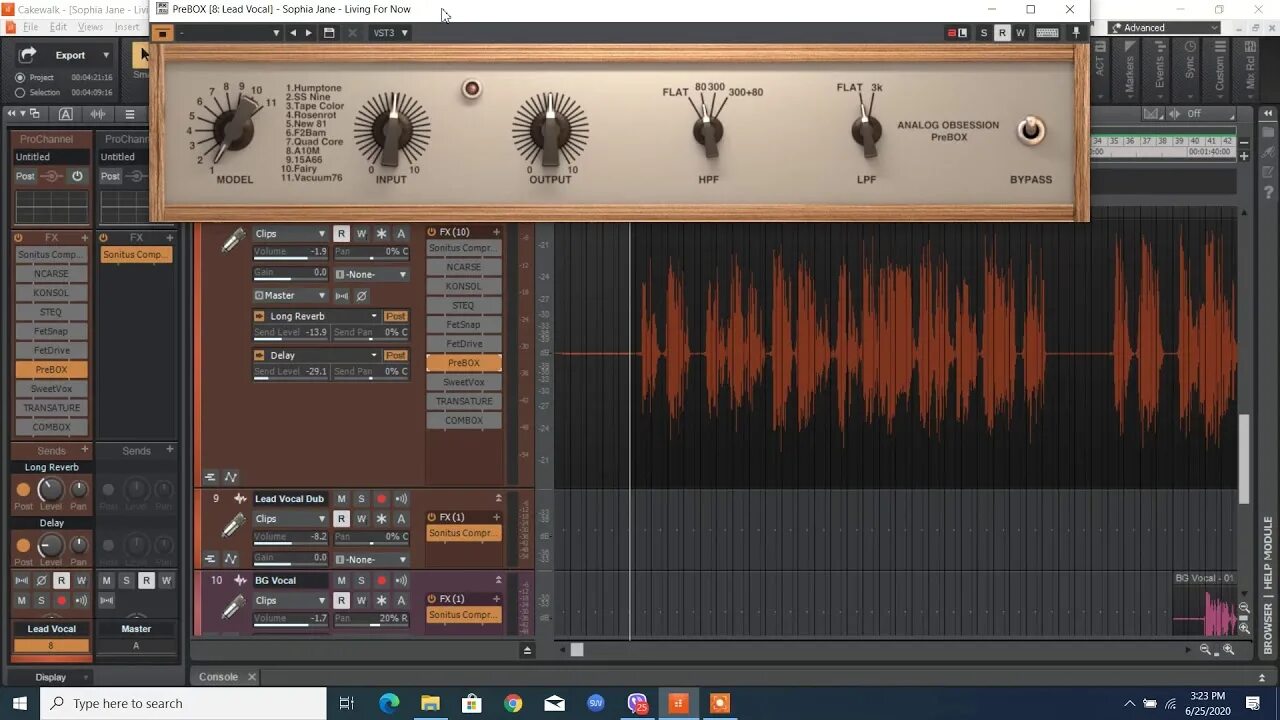This screenshot has width=1280, height=720.
Task: Open the VST3 dropdown menu
Action: (x=390, y=33)
